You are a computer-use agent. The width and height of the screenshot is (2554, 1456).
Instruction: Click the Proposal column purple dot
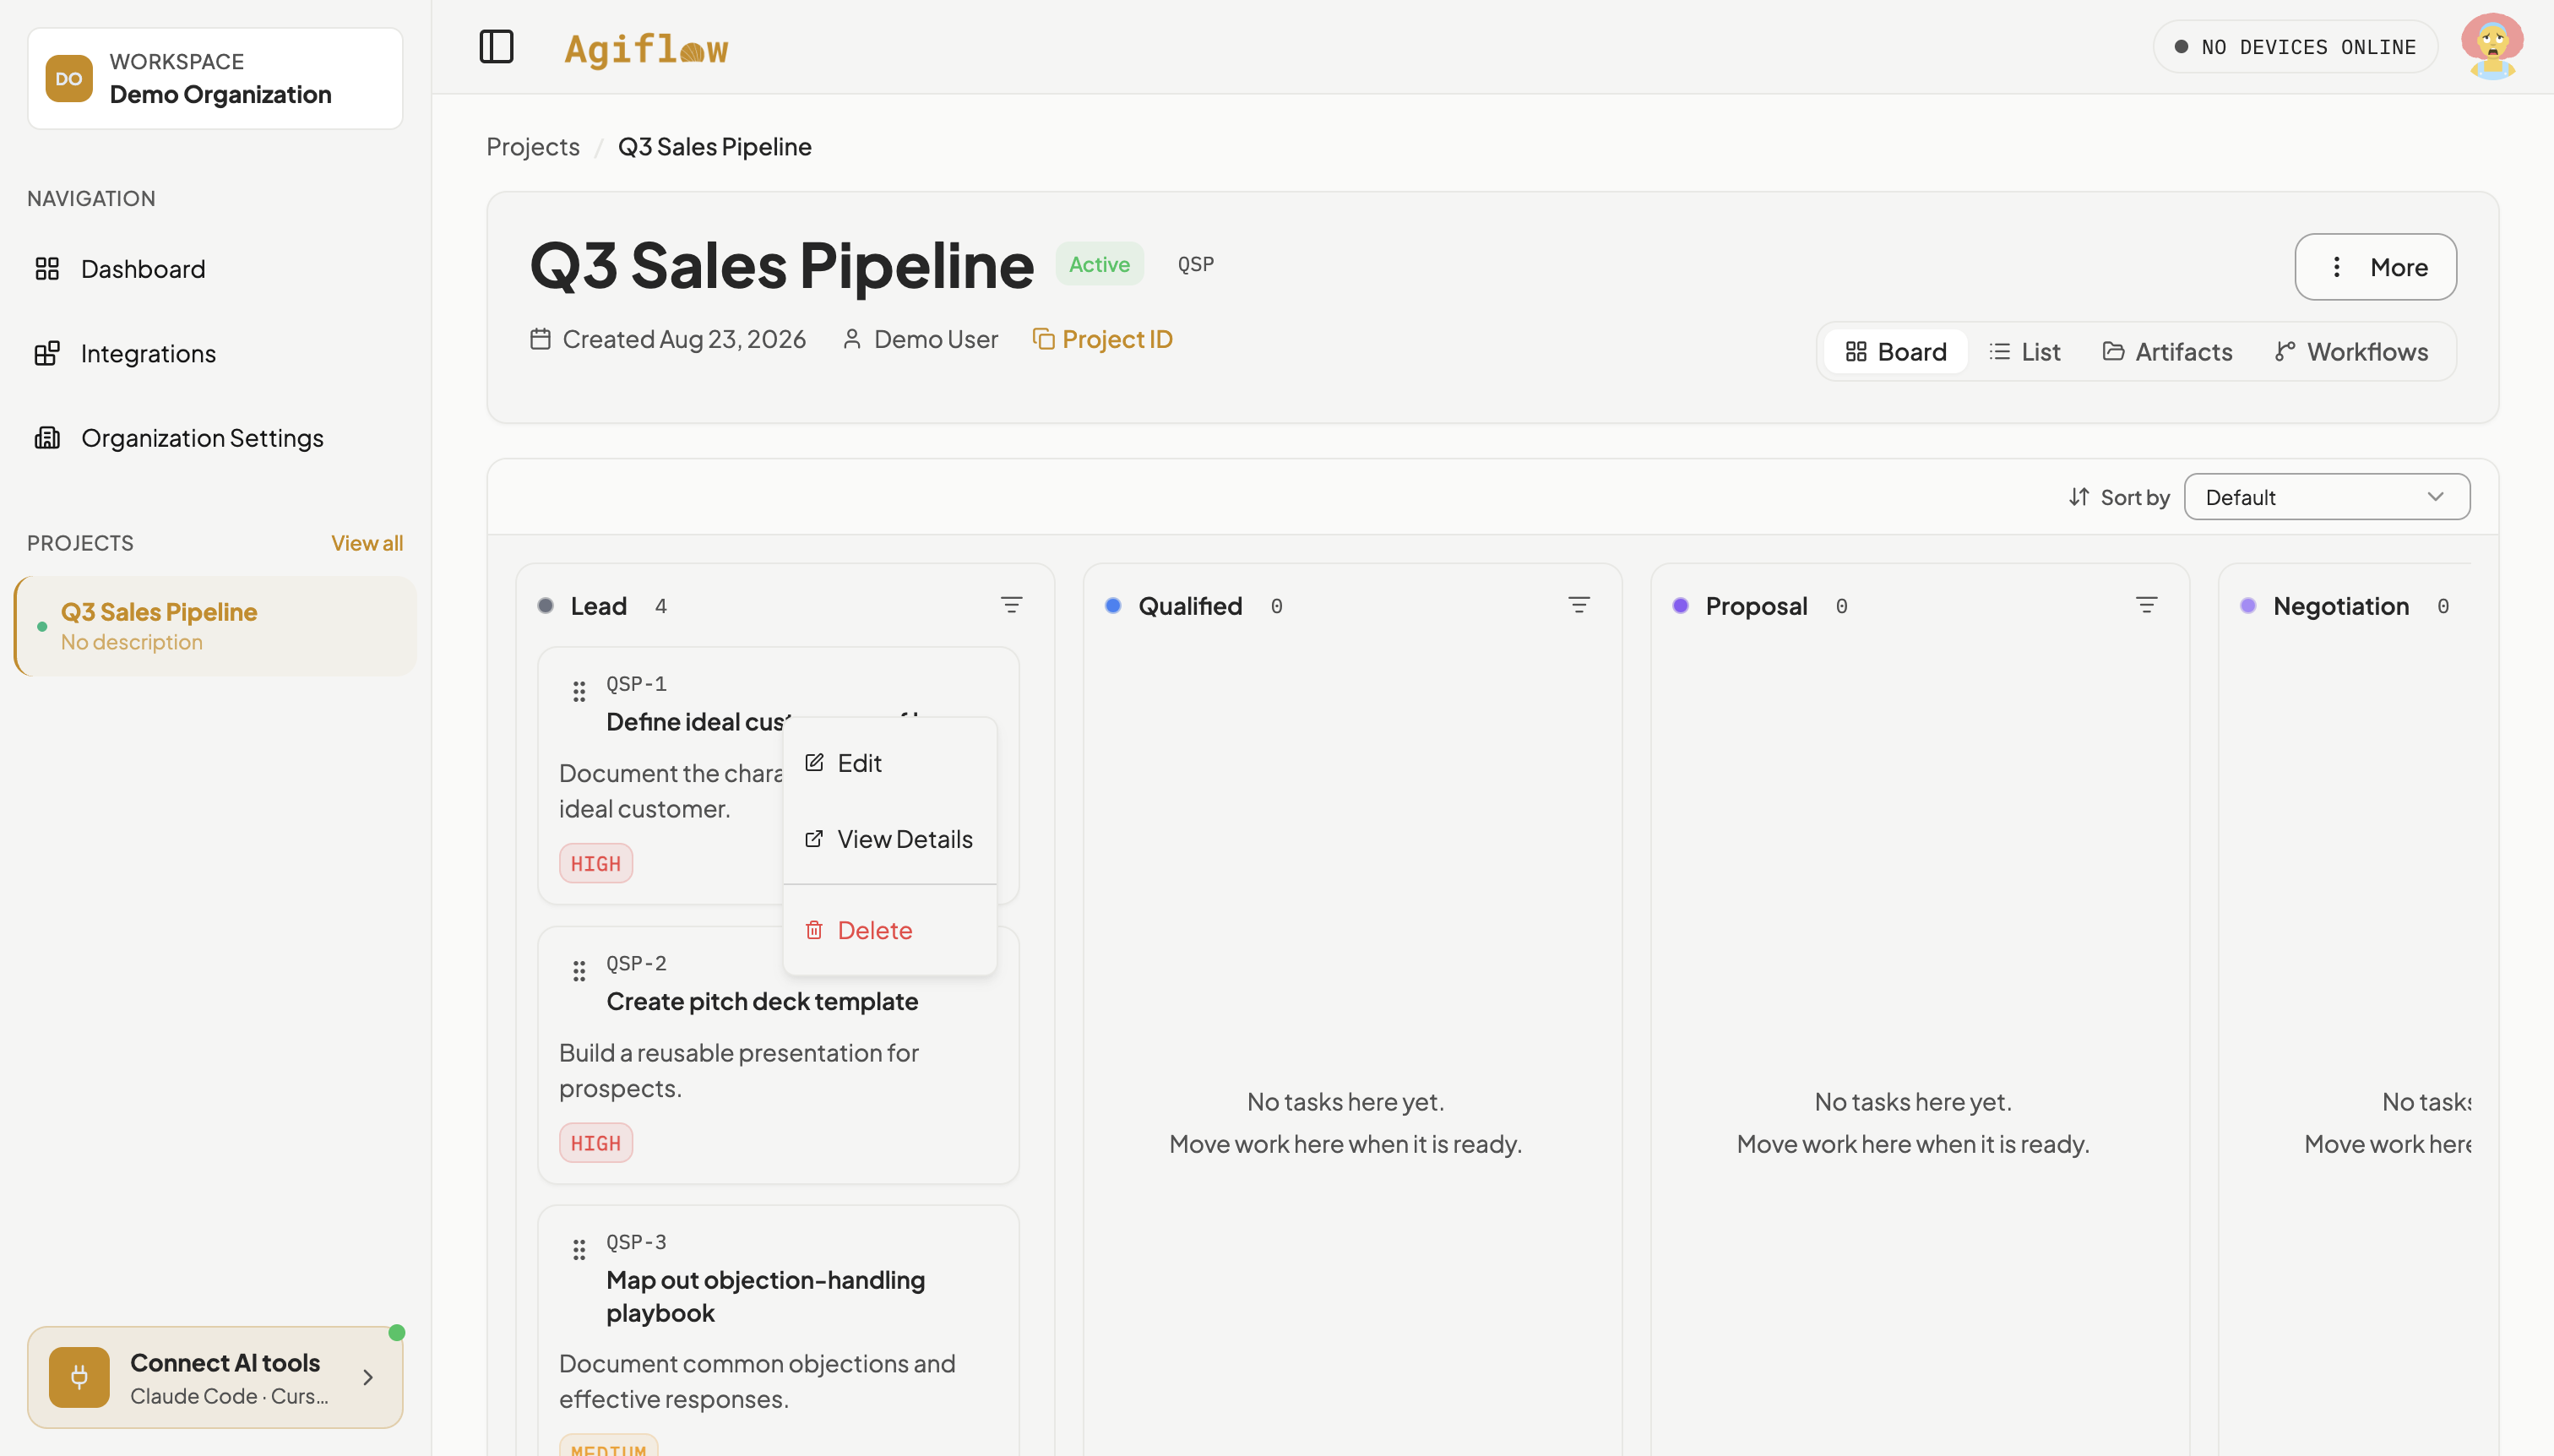pos(1680,605)
